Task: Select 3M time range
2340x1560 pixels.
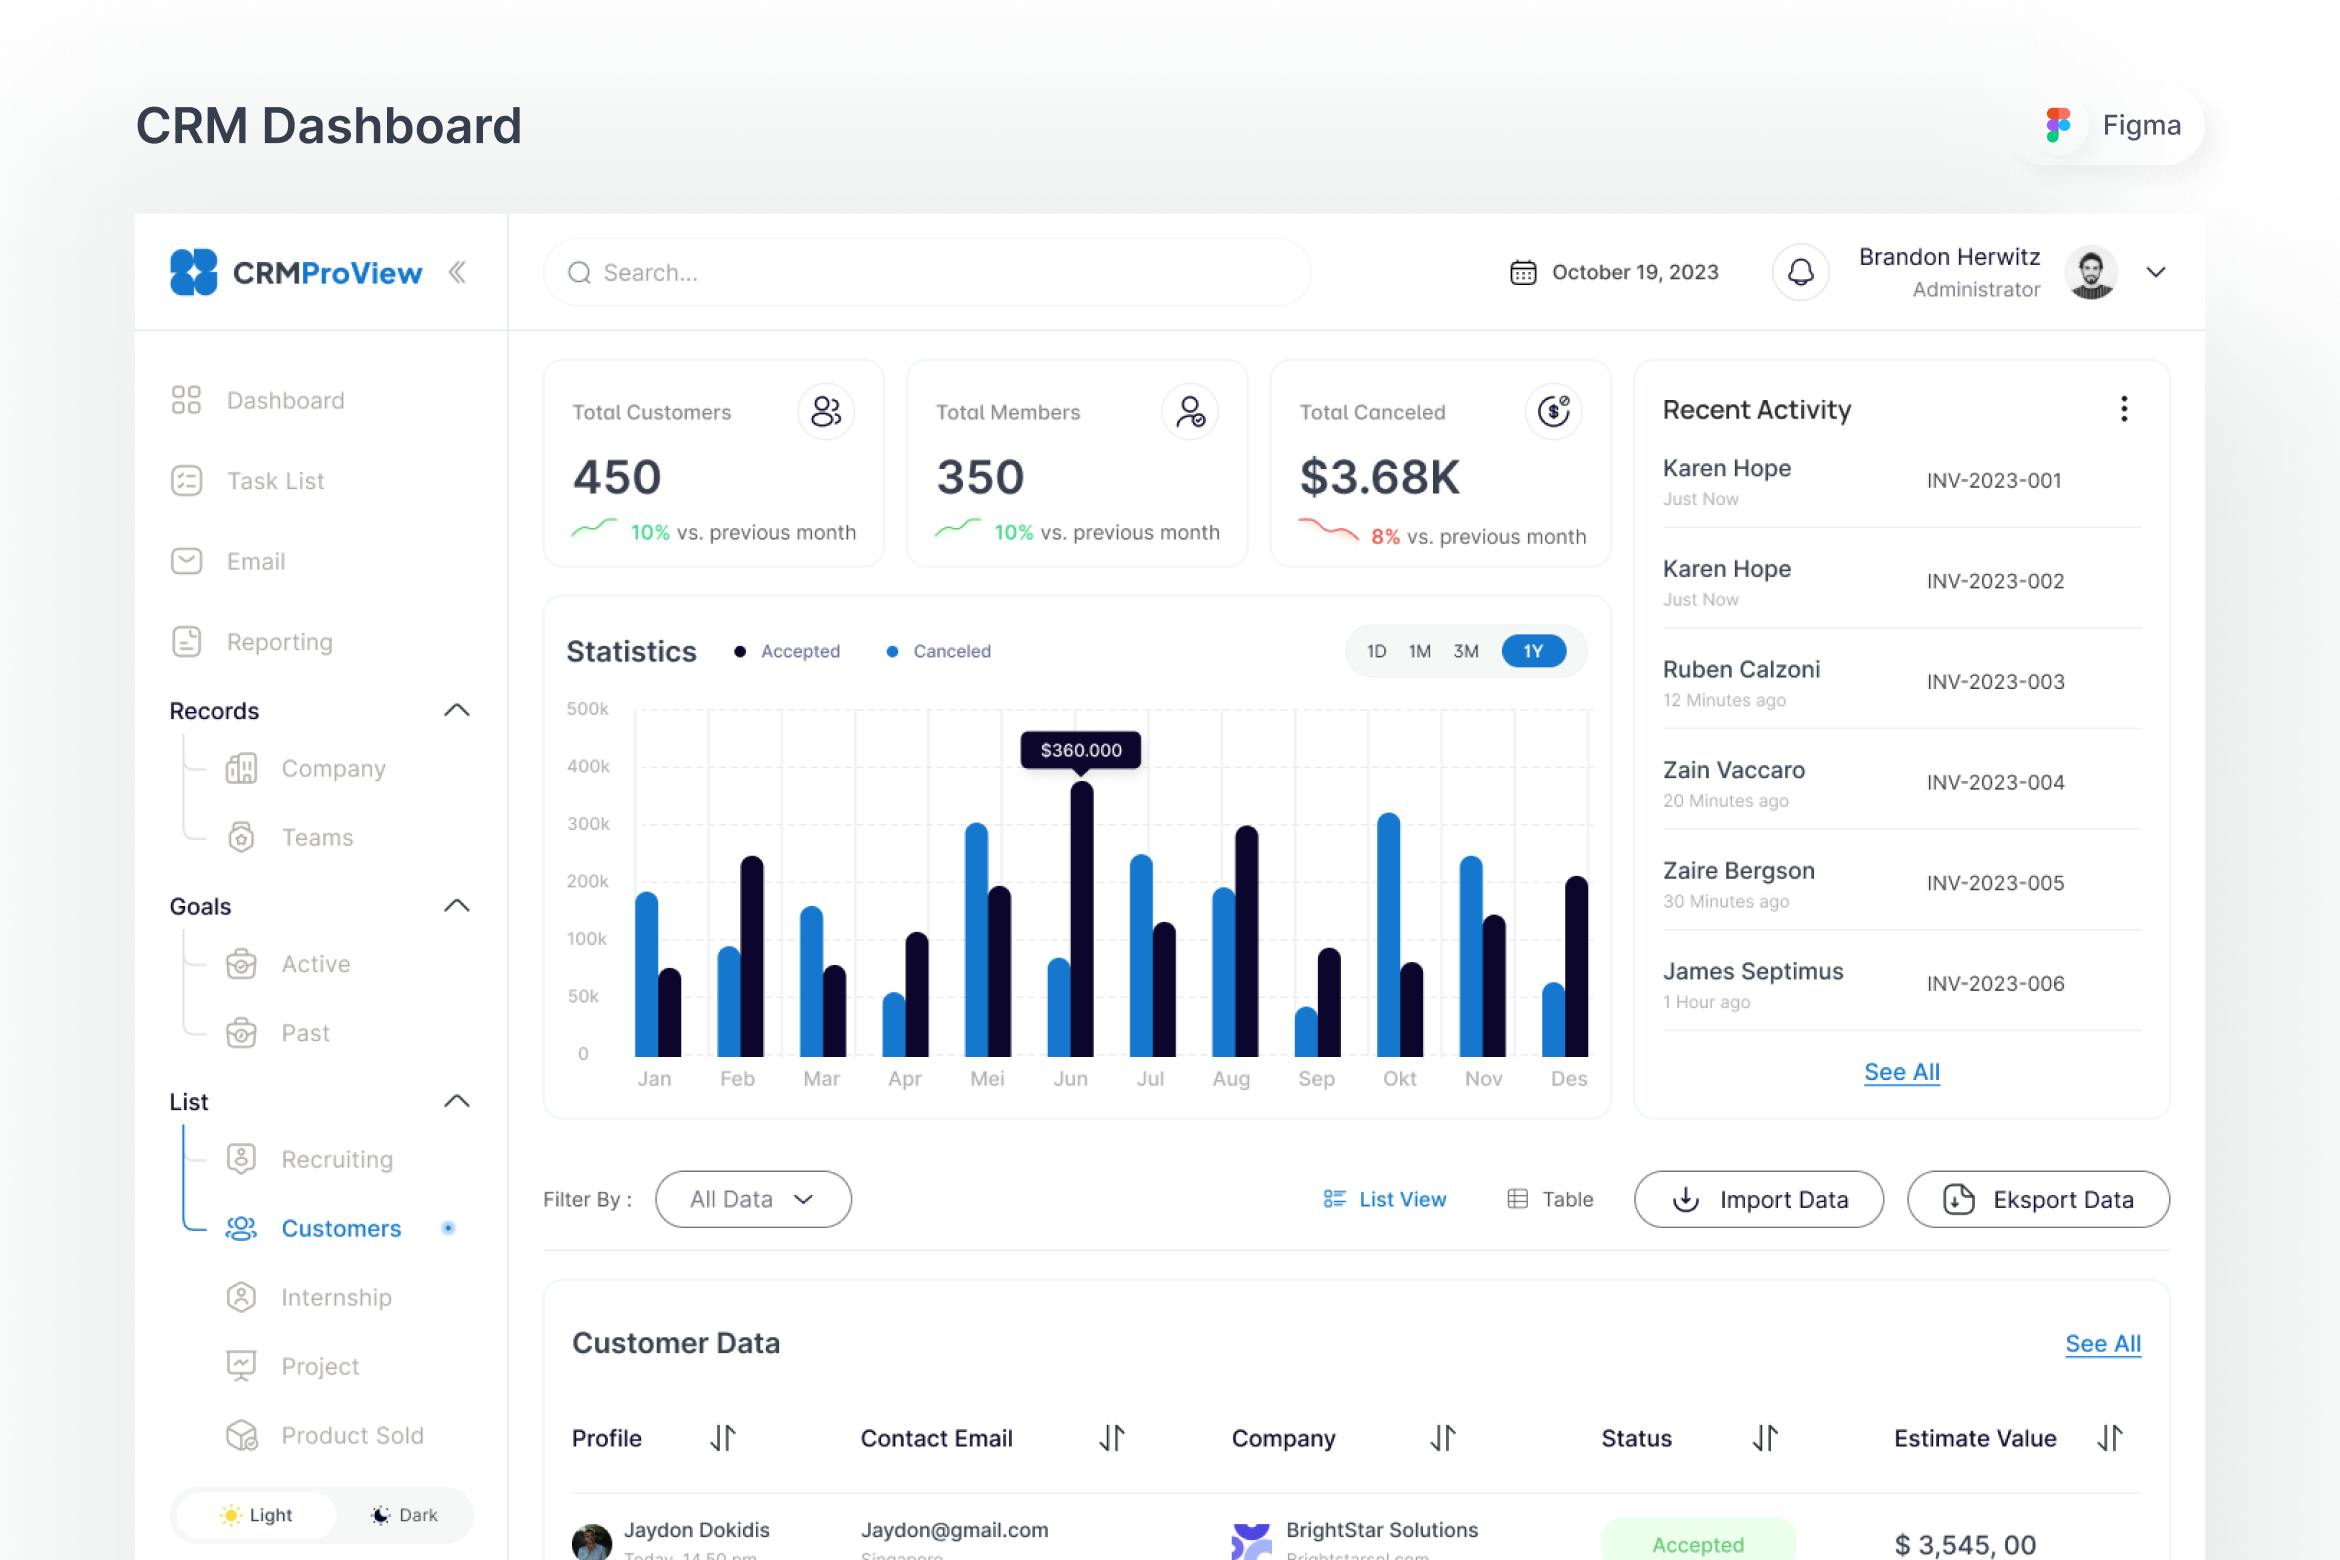Action: (x=1466, y=651)
